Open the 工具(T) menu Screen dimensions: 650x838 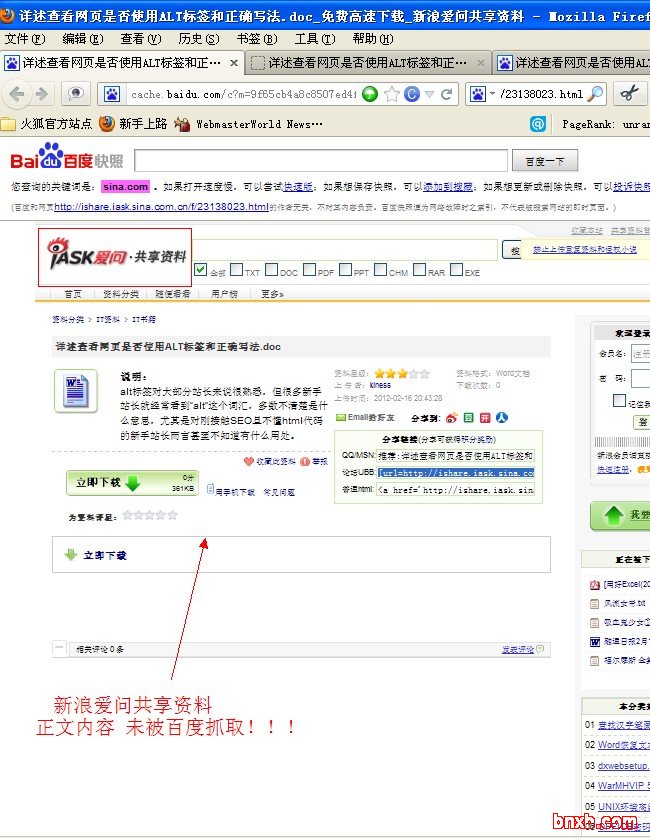(x=314, y=39)
